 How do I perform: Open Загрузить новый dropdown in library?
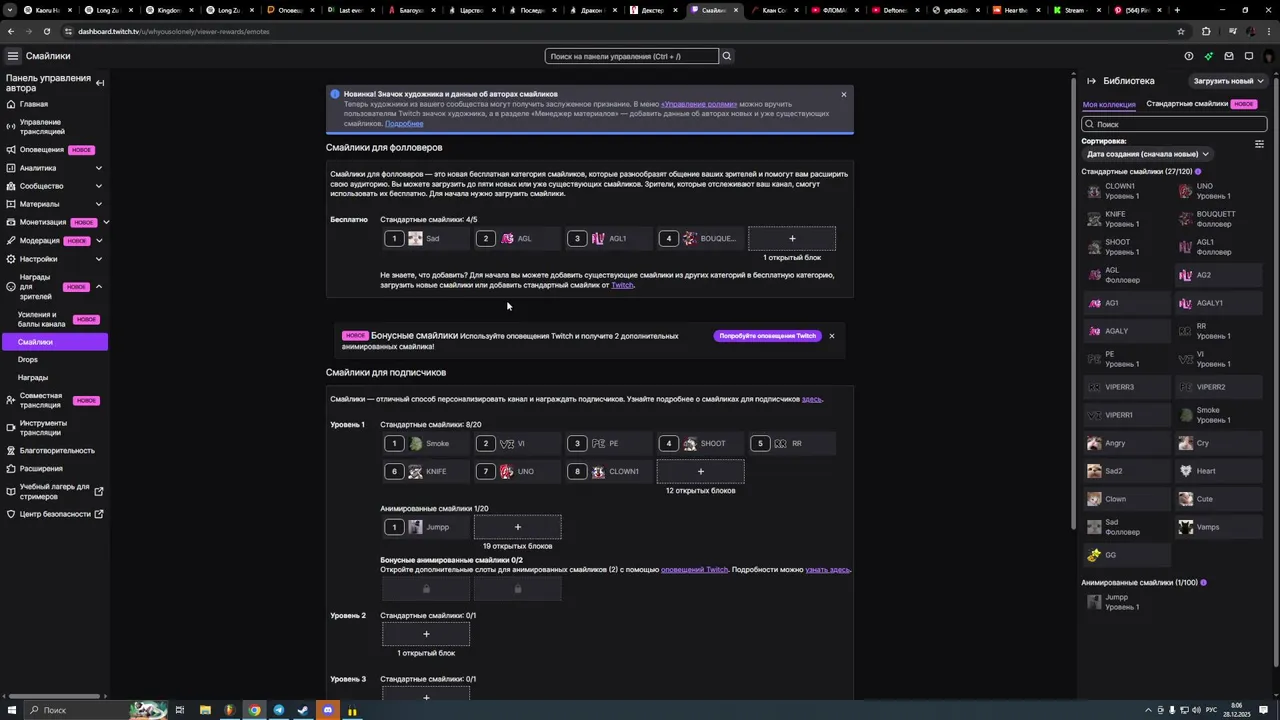1228,81
